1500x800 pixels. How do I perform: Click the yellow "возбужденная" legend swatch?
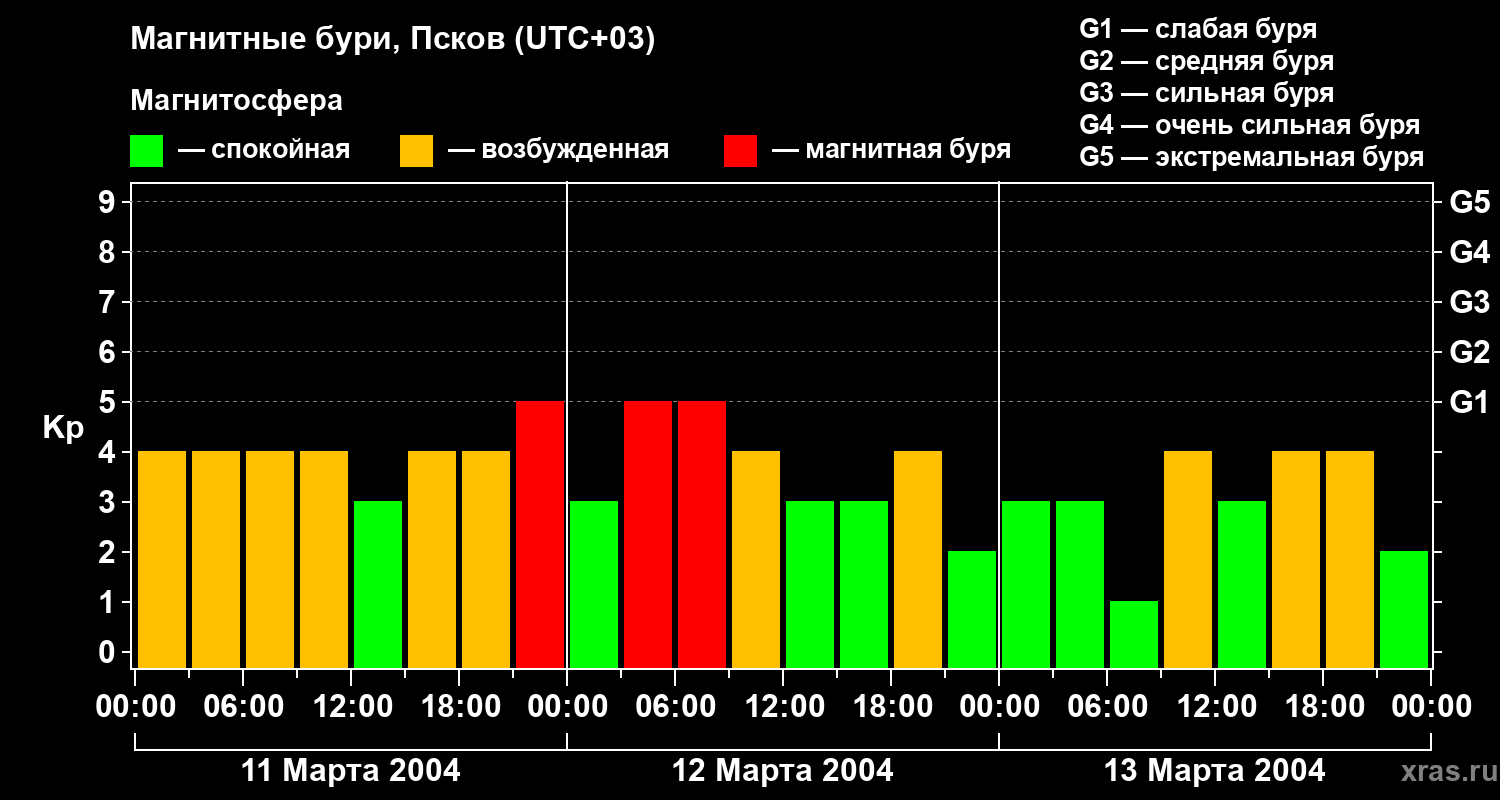coord(416,151)
